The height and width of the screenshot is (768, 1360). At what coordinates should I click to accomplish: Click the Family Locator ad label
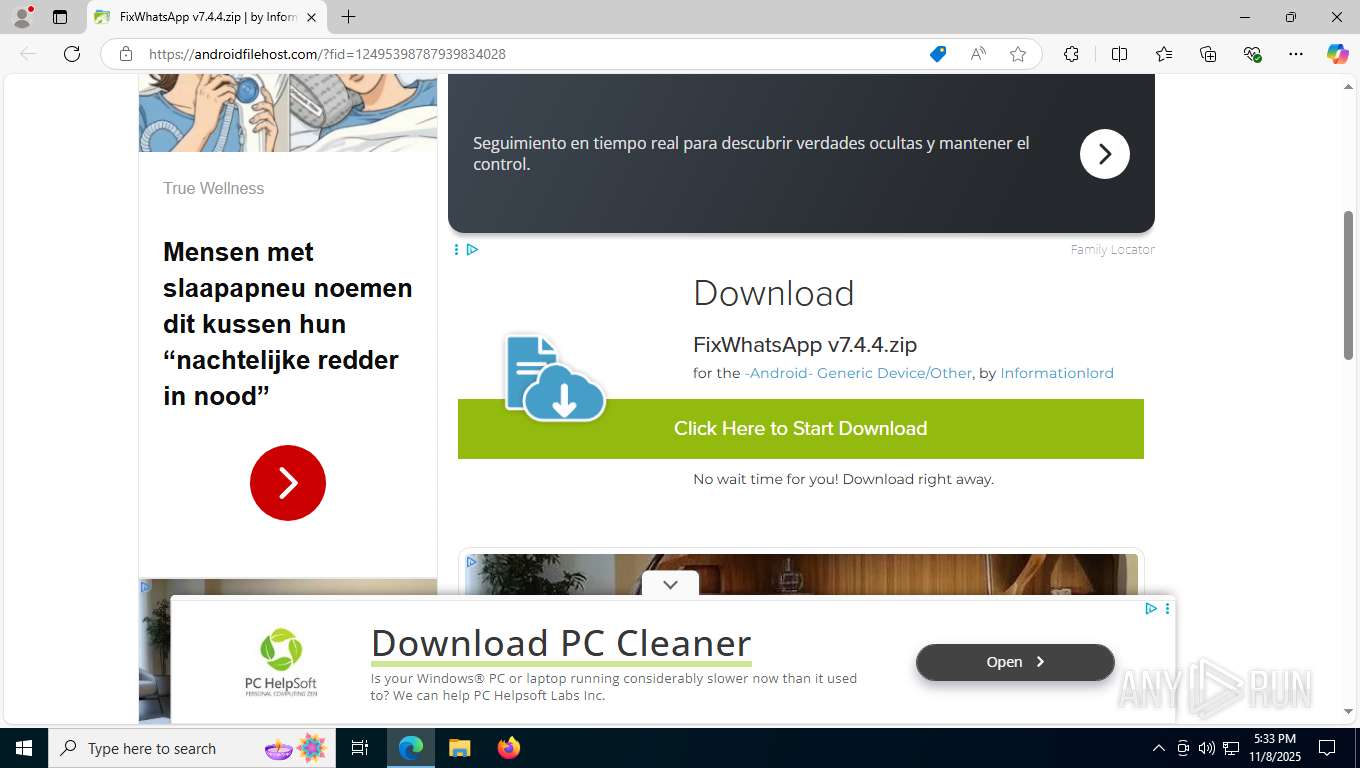[1112, 249]
